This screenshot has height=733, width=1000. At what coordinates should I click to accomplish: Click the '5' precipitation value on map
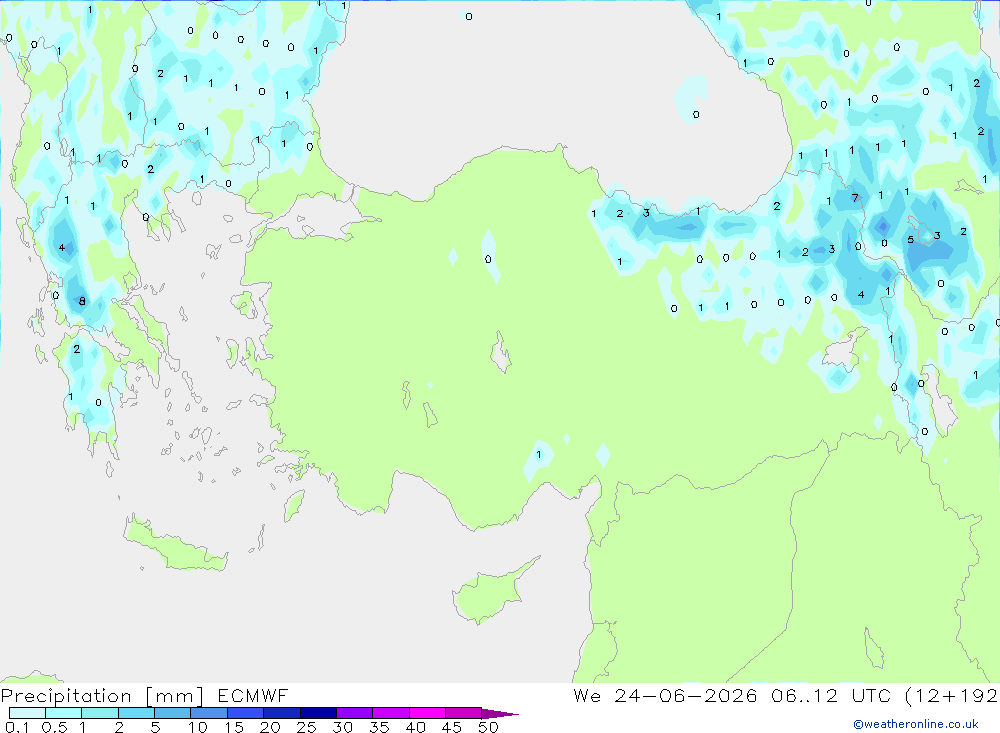[911, 240]
